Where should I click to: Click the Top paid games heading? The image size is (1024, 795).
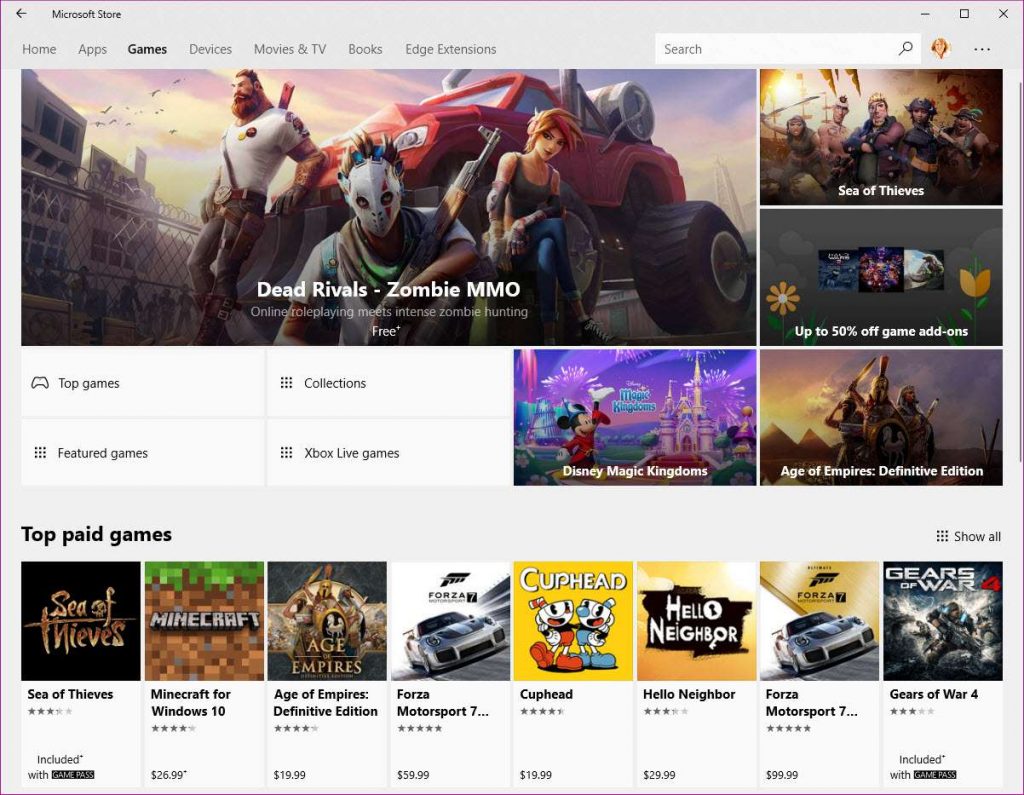[97, 534]
